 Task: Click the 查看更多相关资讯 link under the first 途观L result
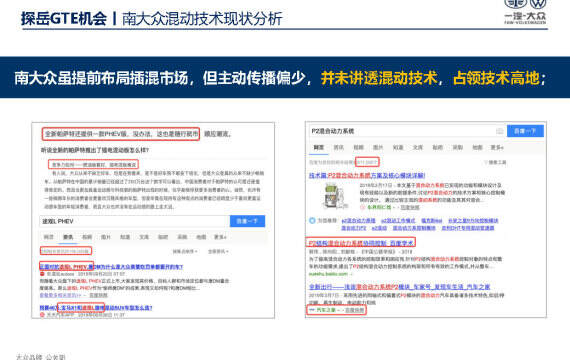pyautogui.click(x=60, y=295)
